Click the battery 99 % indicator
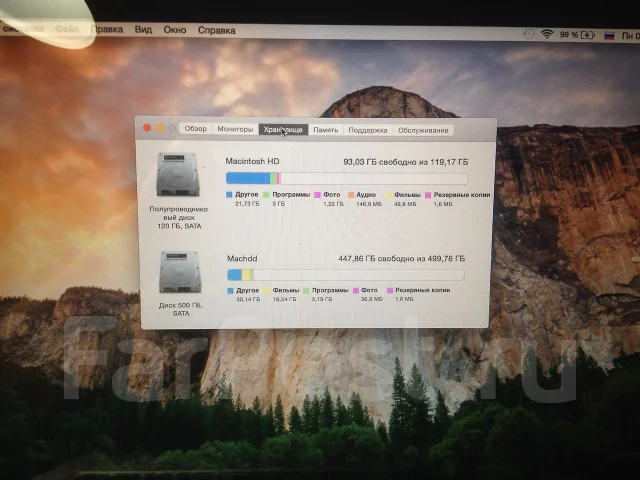 click(x=577, y=35)
